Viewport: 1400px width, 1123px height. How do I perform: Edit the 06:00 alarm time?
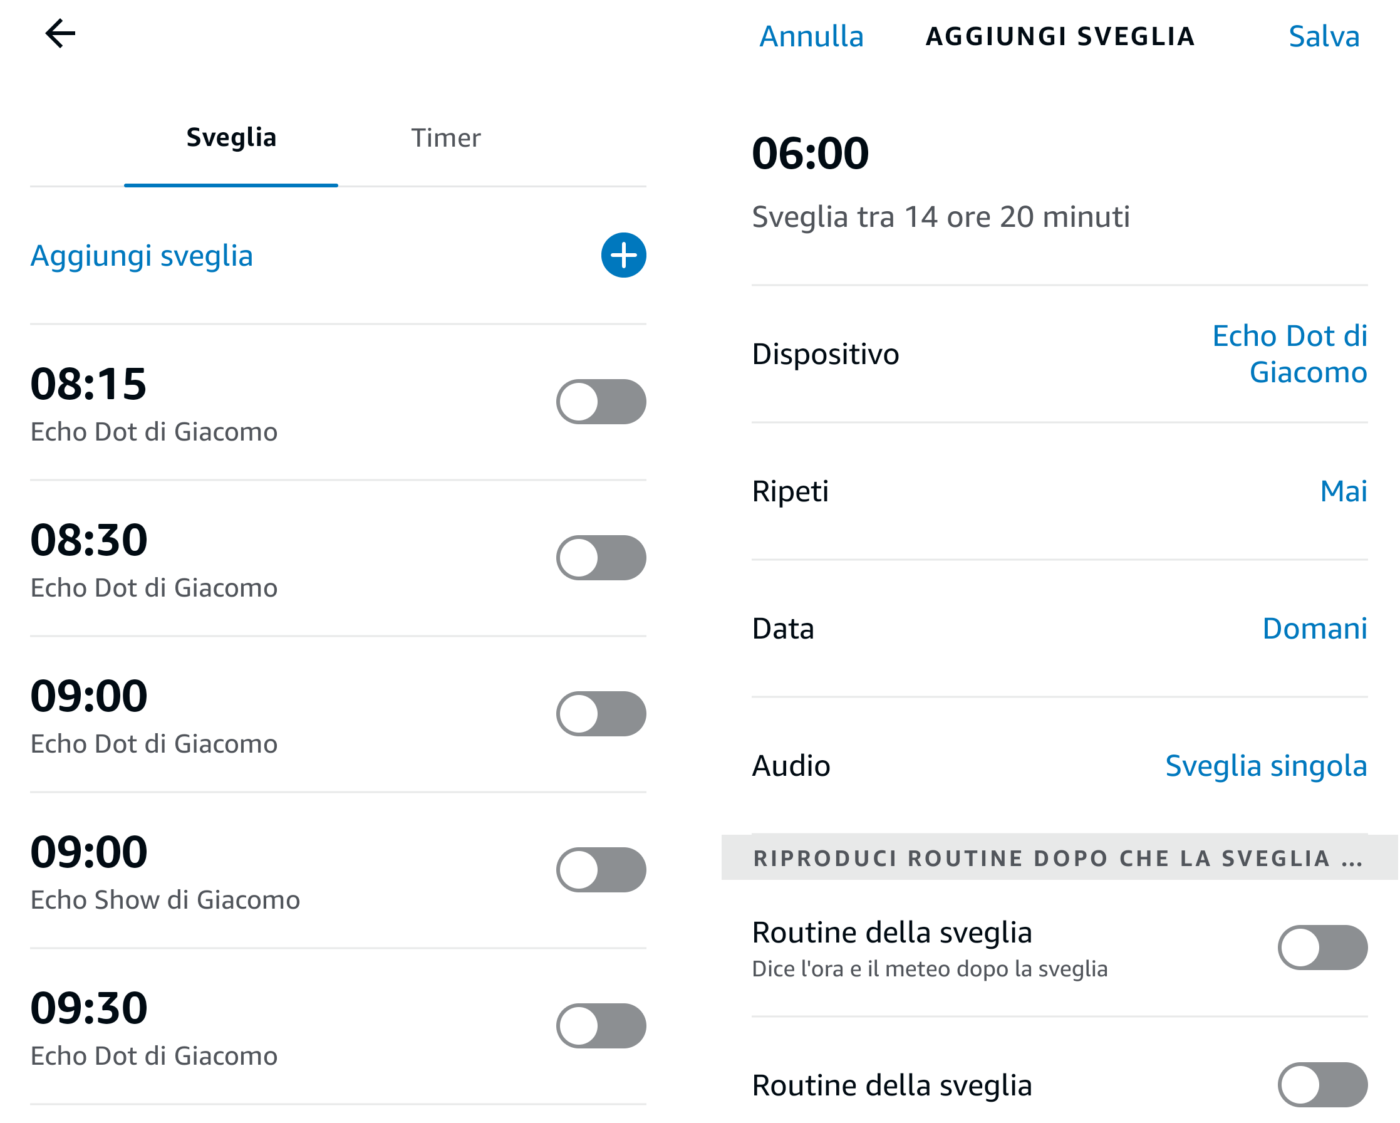(810, 154)
